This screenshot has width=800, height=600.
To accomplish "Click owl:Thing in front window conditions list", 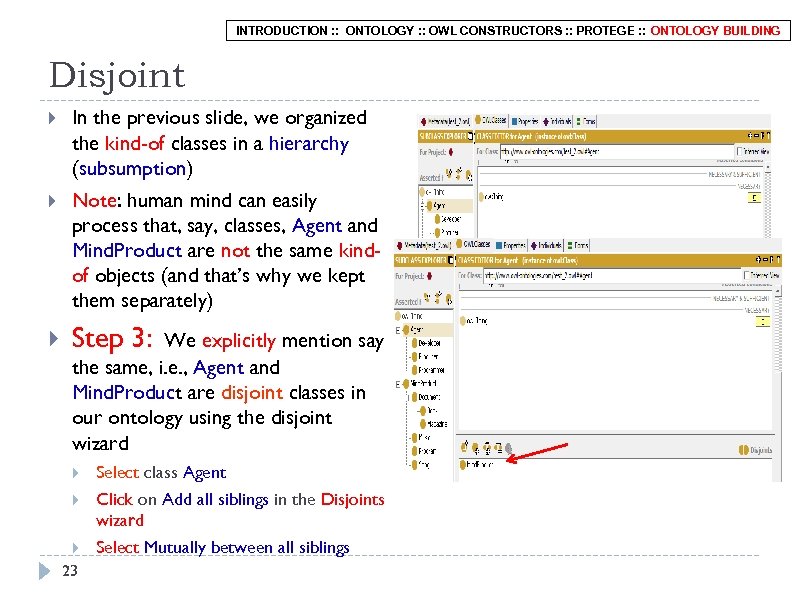I will pyautogui.click(x=474, y=321).
